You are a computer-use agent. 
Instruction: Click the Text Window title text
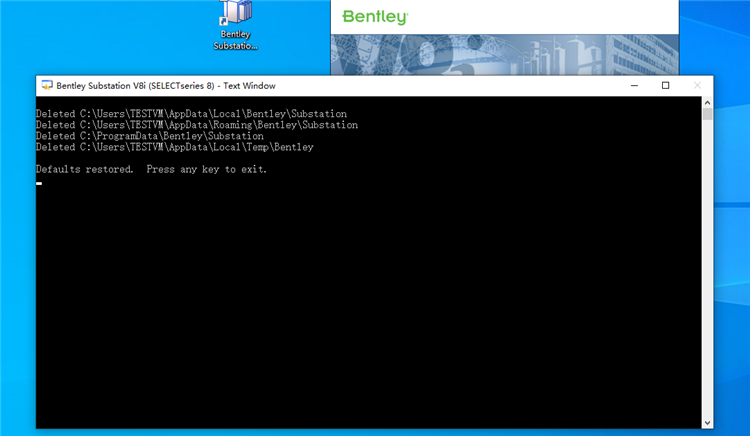166,86
